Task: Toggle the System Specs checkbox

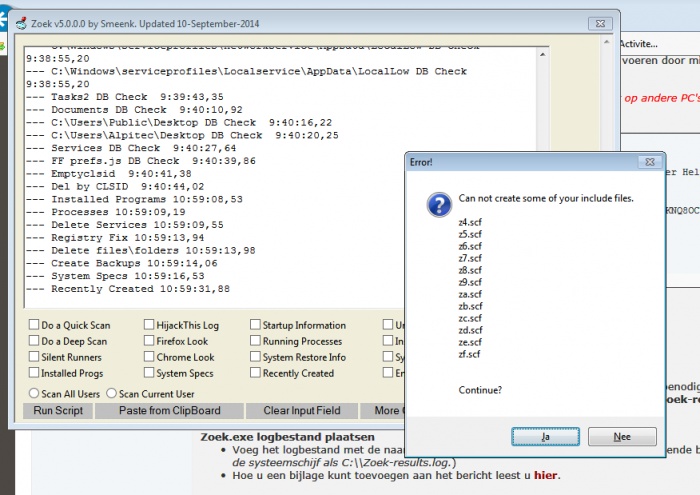Action: 149,372
